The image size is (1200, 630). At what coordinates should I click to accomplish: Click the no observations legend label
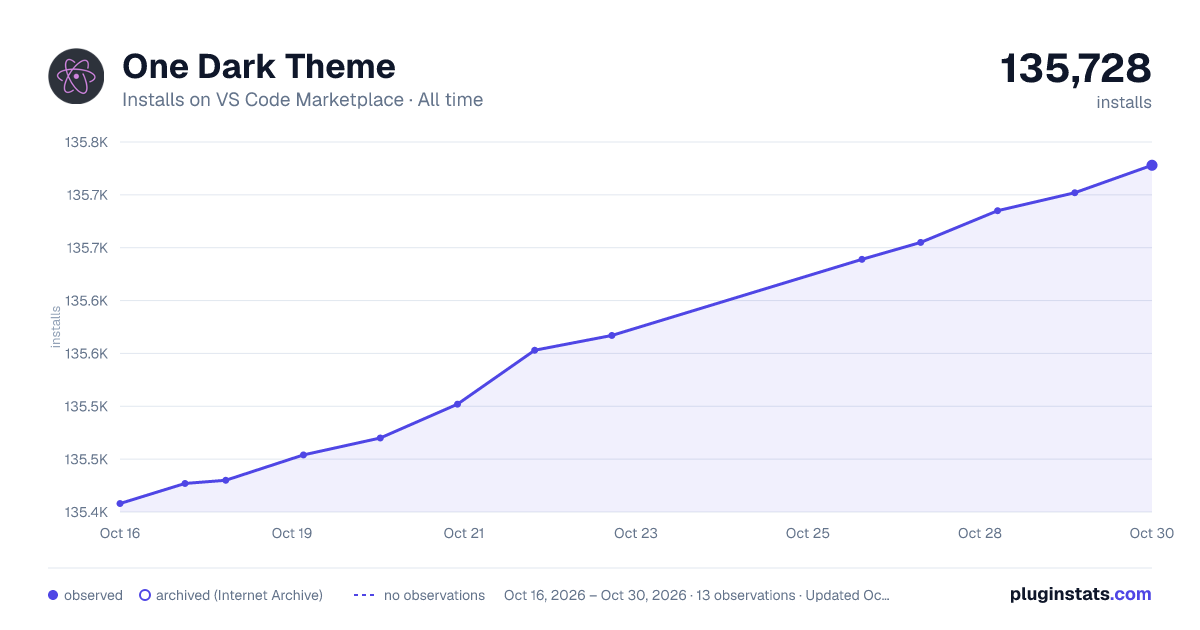pyautogui.click(x=434, y=595)
